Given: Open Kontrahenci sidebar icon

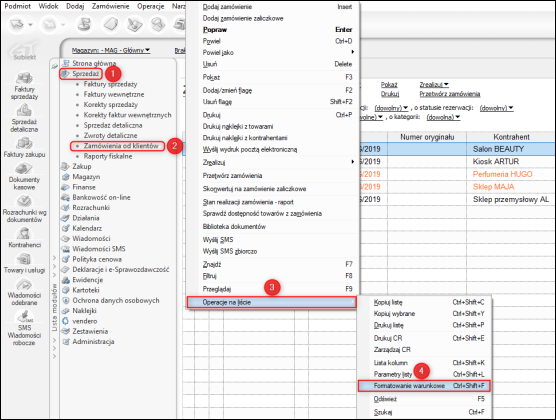Looking at the screenshot, I should click(x=24, y=237).
